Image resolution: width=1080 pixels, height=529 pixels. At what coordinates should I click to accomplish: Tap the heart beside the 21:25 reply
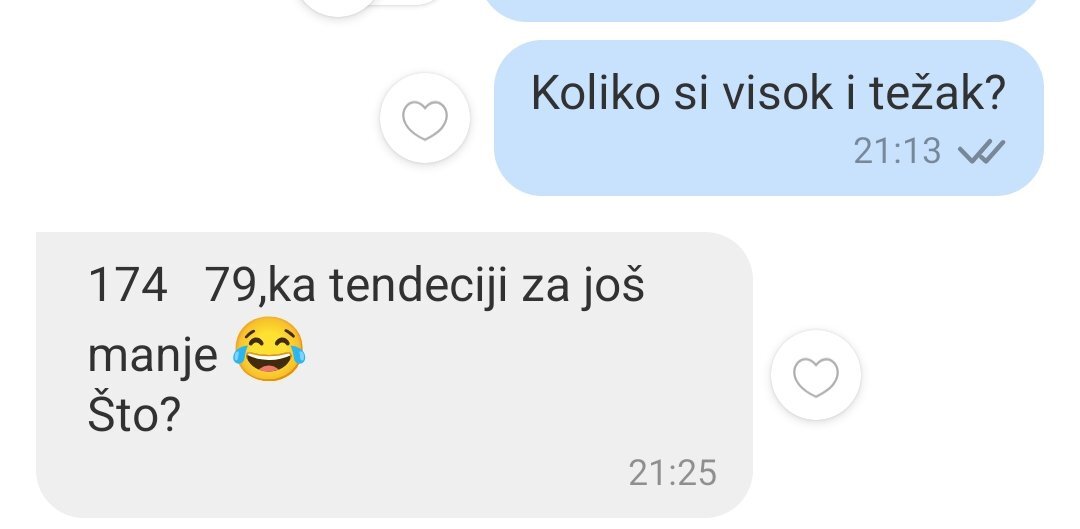[816, 375]
